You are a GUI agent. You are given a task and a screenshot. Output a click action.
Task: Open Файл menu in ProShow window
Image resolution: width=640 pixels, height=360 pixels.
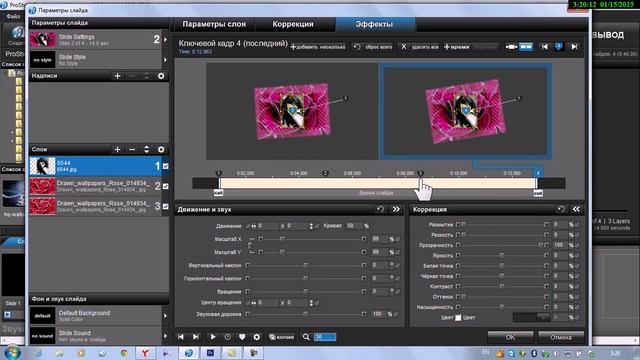(x=13, y=17)
